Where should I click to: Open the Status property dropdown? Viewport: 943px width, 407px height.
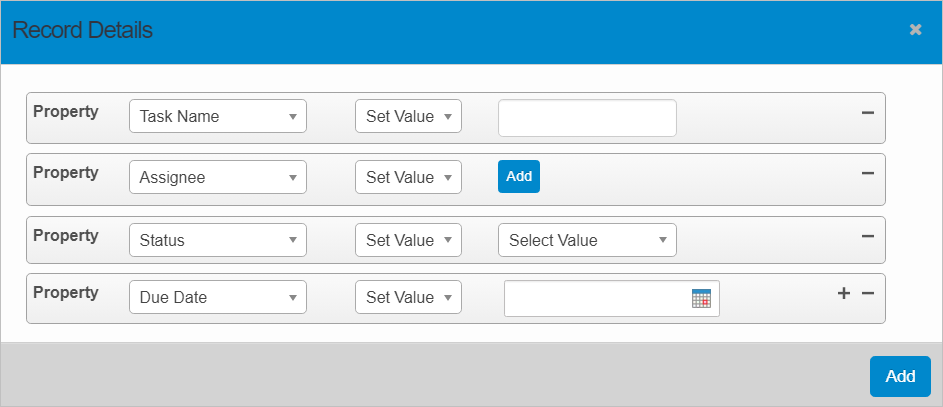[218, 240]
